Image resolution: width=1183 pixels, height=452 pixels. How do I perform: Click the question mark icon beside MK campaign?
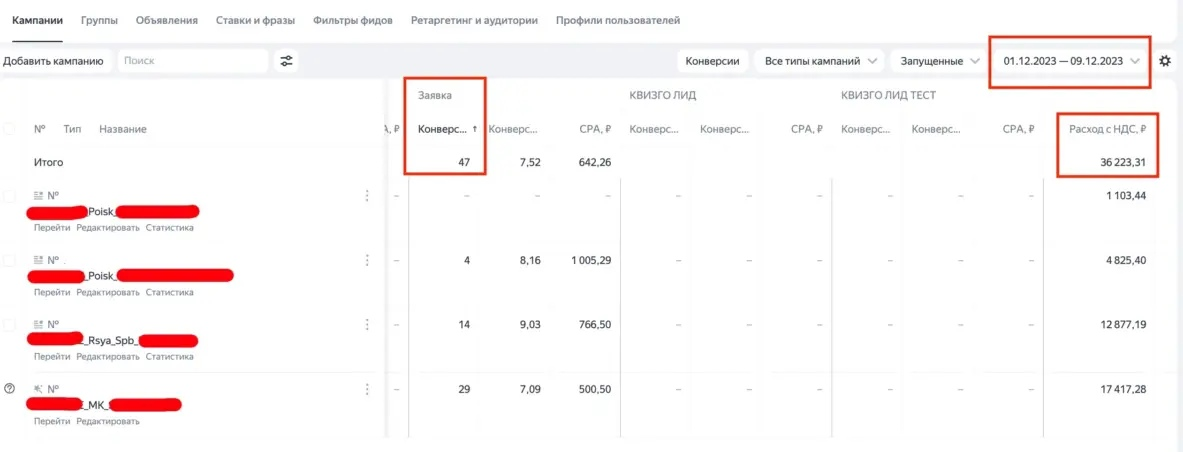click(10, 389)
